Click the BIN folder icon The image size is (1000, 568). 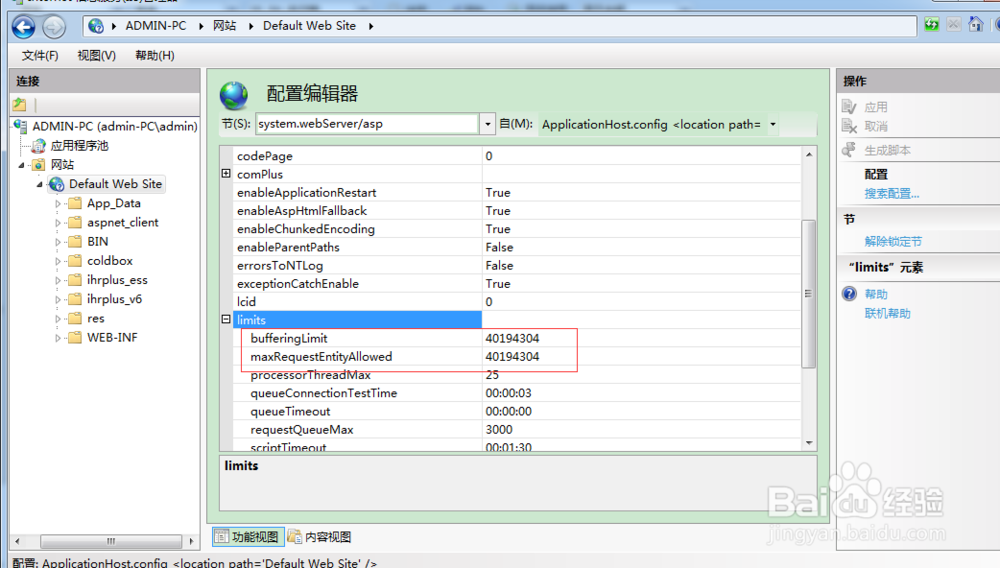pyautogui.click(x=75, y=242)
